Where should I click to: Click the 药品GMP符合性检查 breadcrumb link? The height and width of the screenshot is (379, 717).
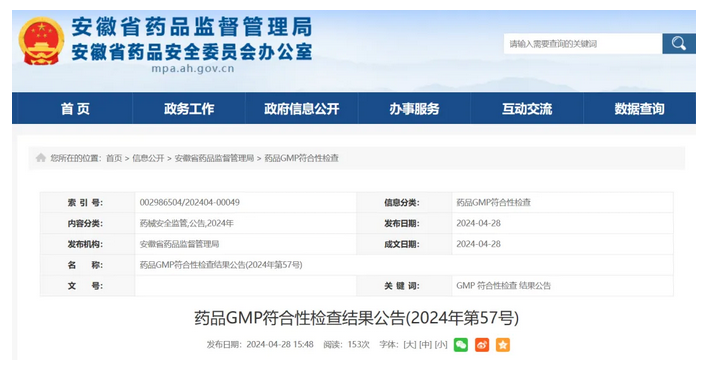[301, 158]
